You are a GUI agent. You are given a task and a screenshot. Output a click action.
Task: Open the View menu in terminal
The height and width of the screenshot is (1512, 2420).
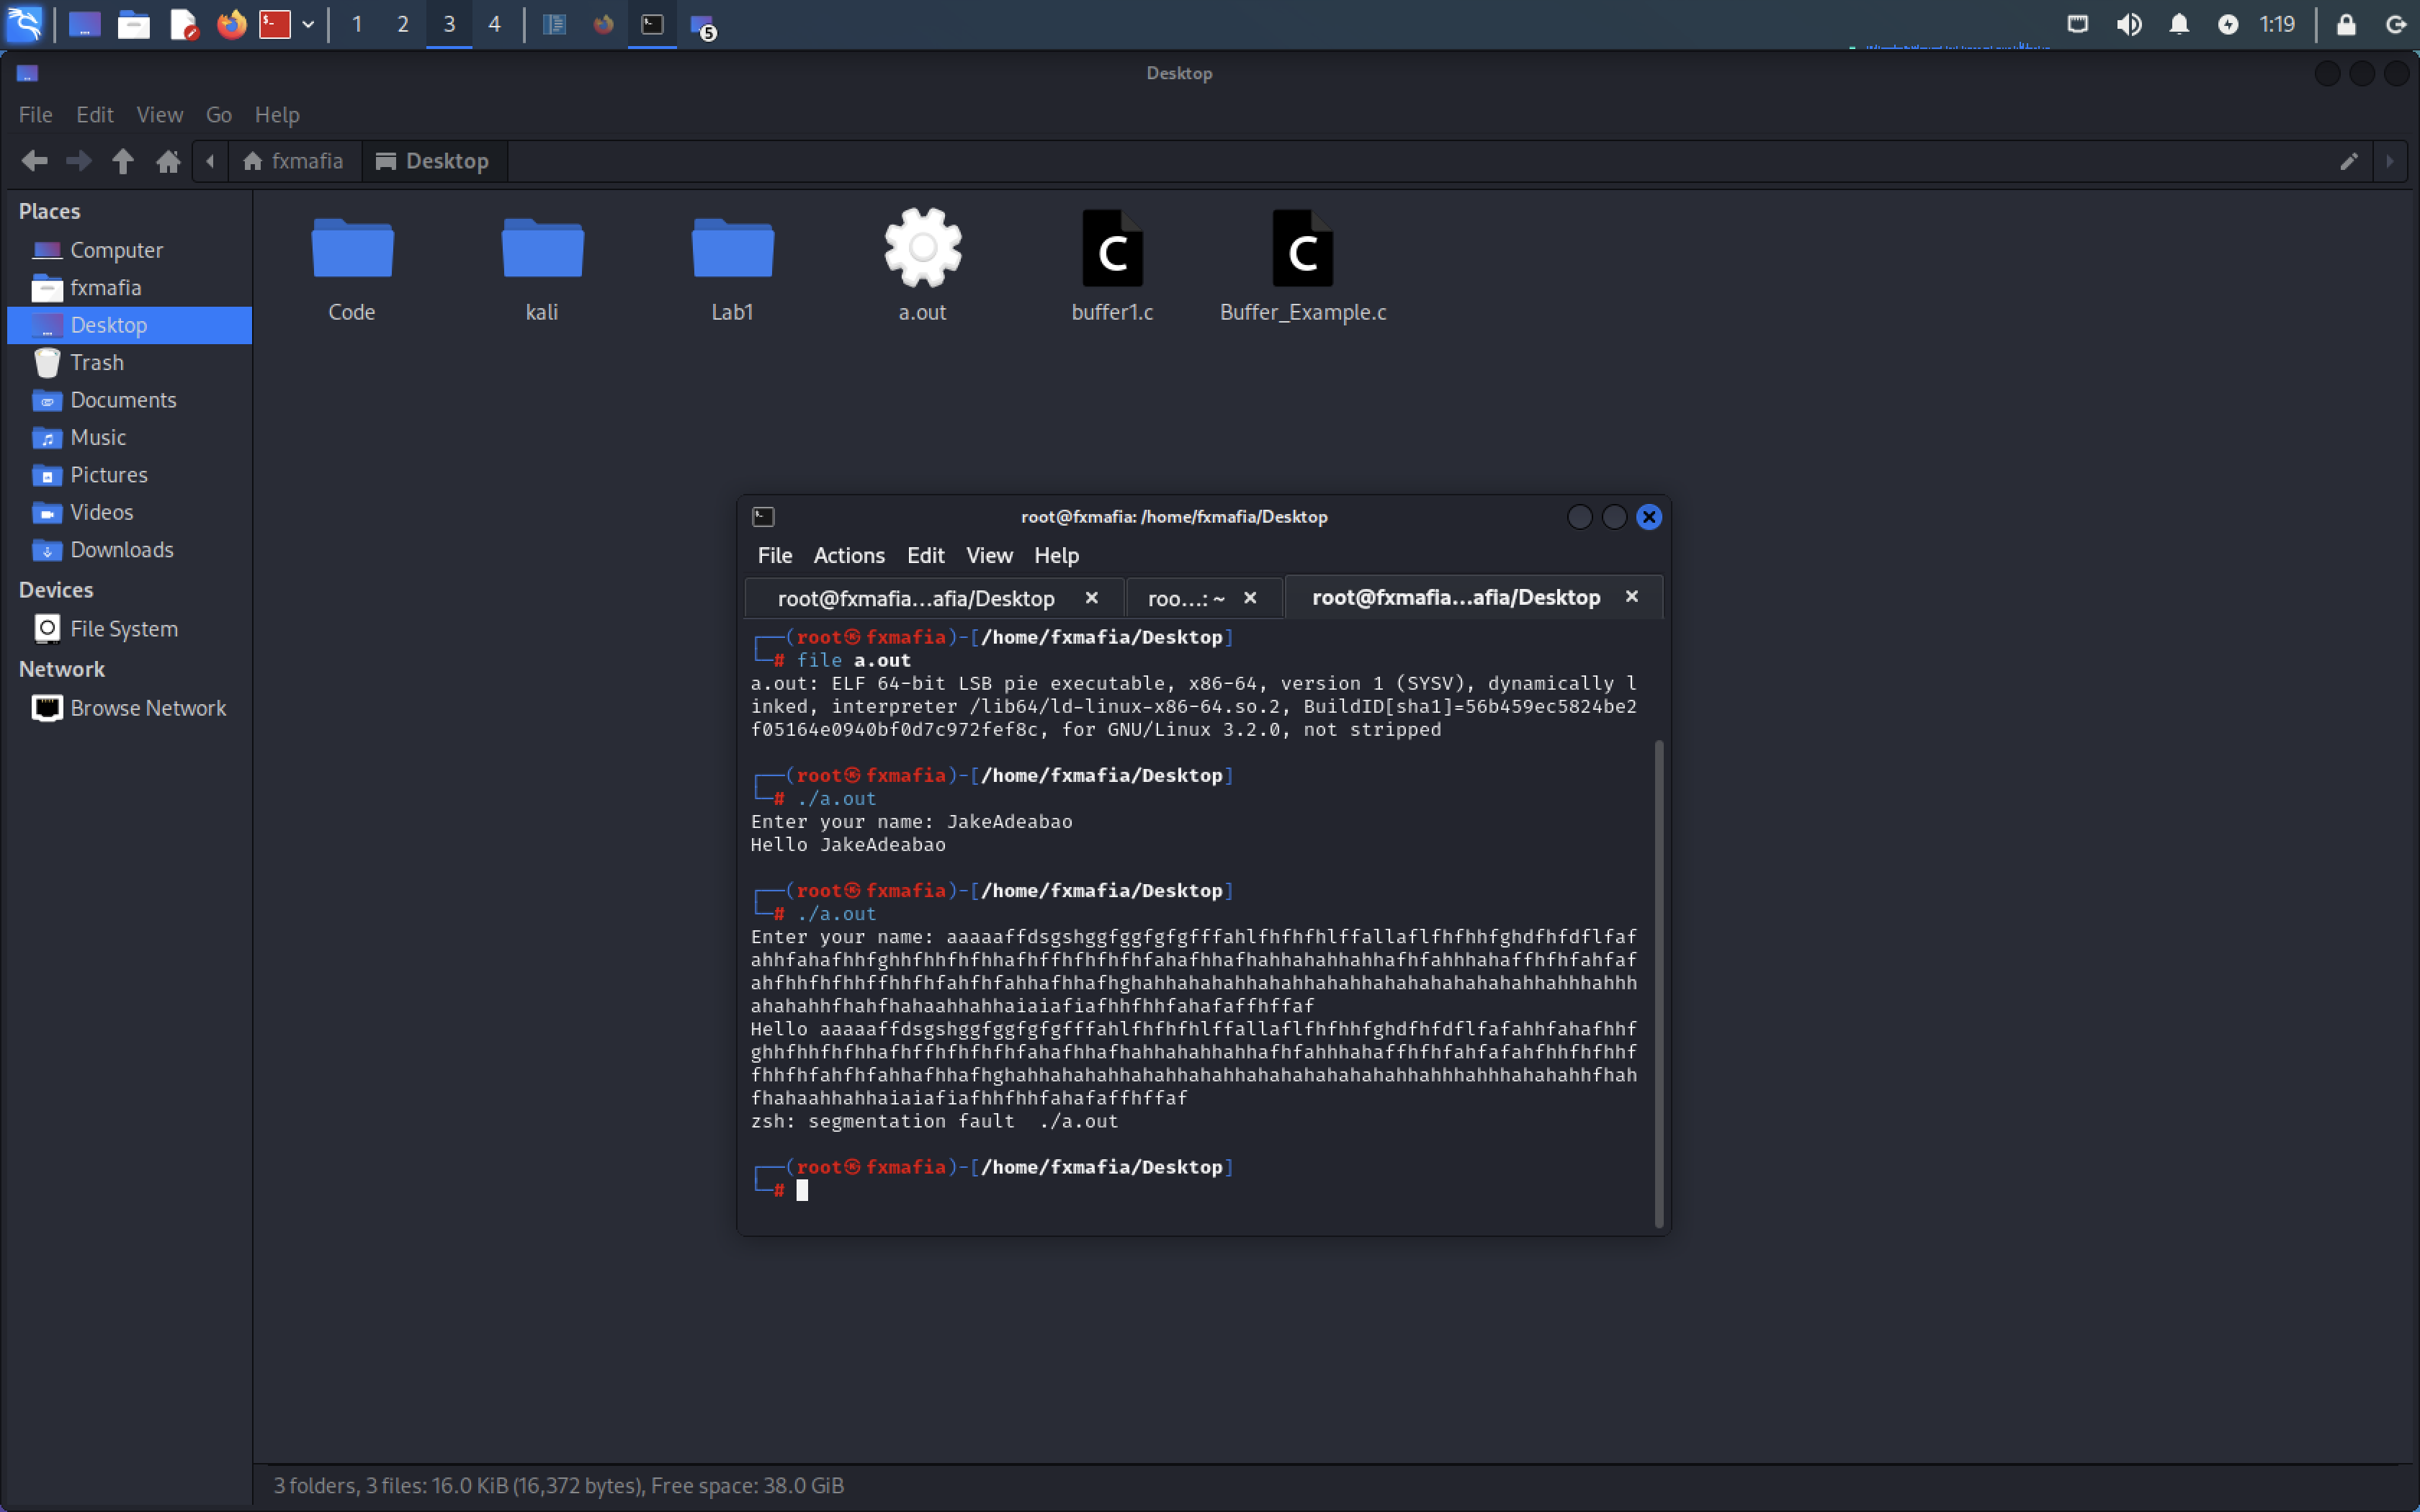(x=989, y=555)
